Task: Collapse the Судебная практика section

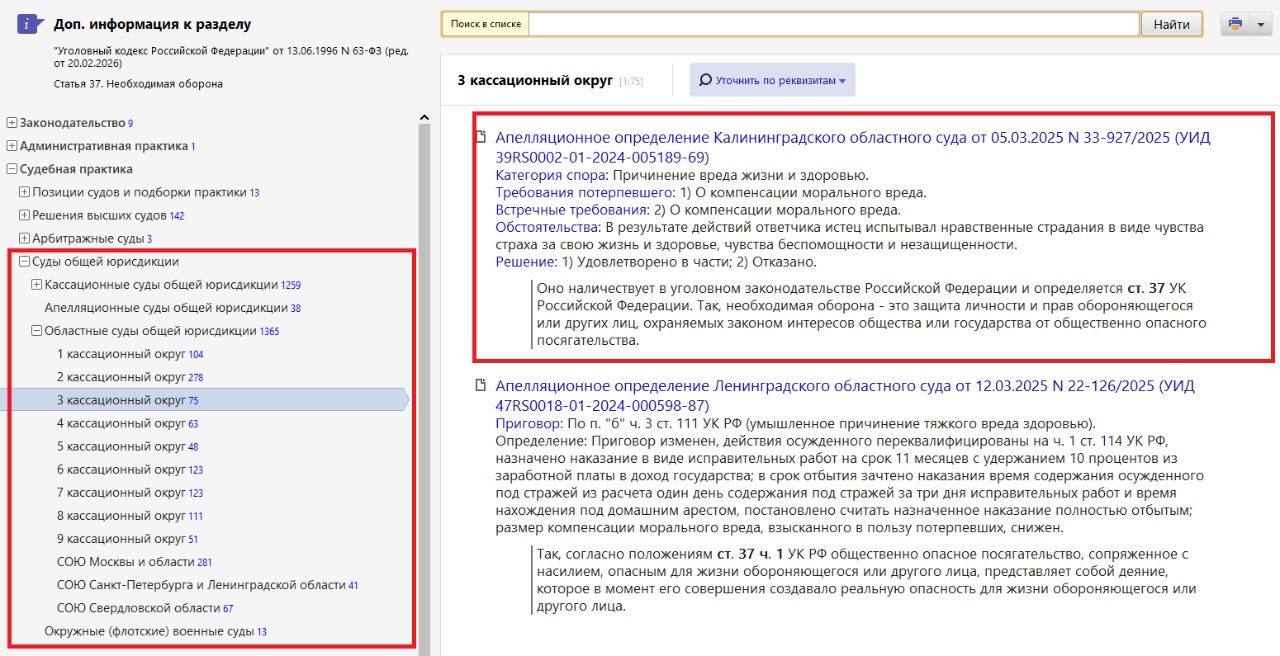Action: 12,169
